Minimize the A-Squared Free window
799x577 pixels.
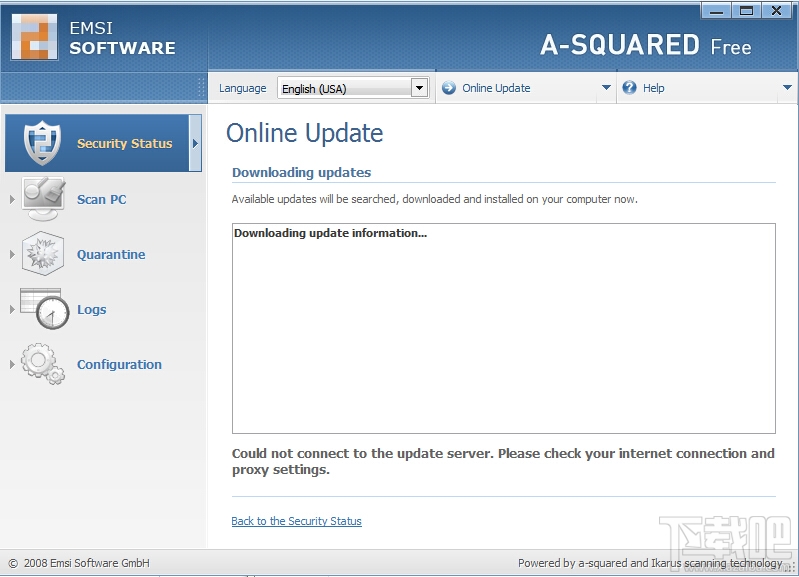[716, 11]
